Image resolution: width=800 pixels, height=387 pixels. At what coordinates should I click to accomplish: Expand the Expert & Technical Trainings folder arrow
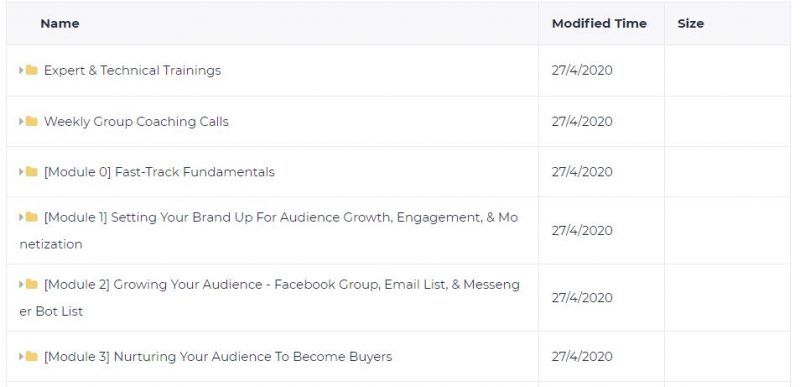point(21,70)
